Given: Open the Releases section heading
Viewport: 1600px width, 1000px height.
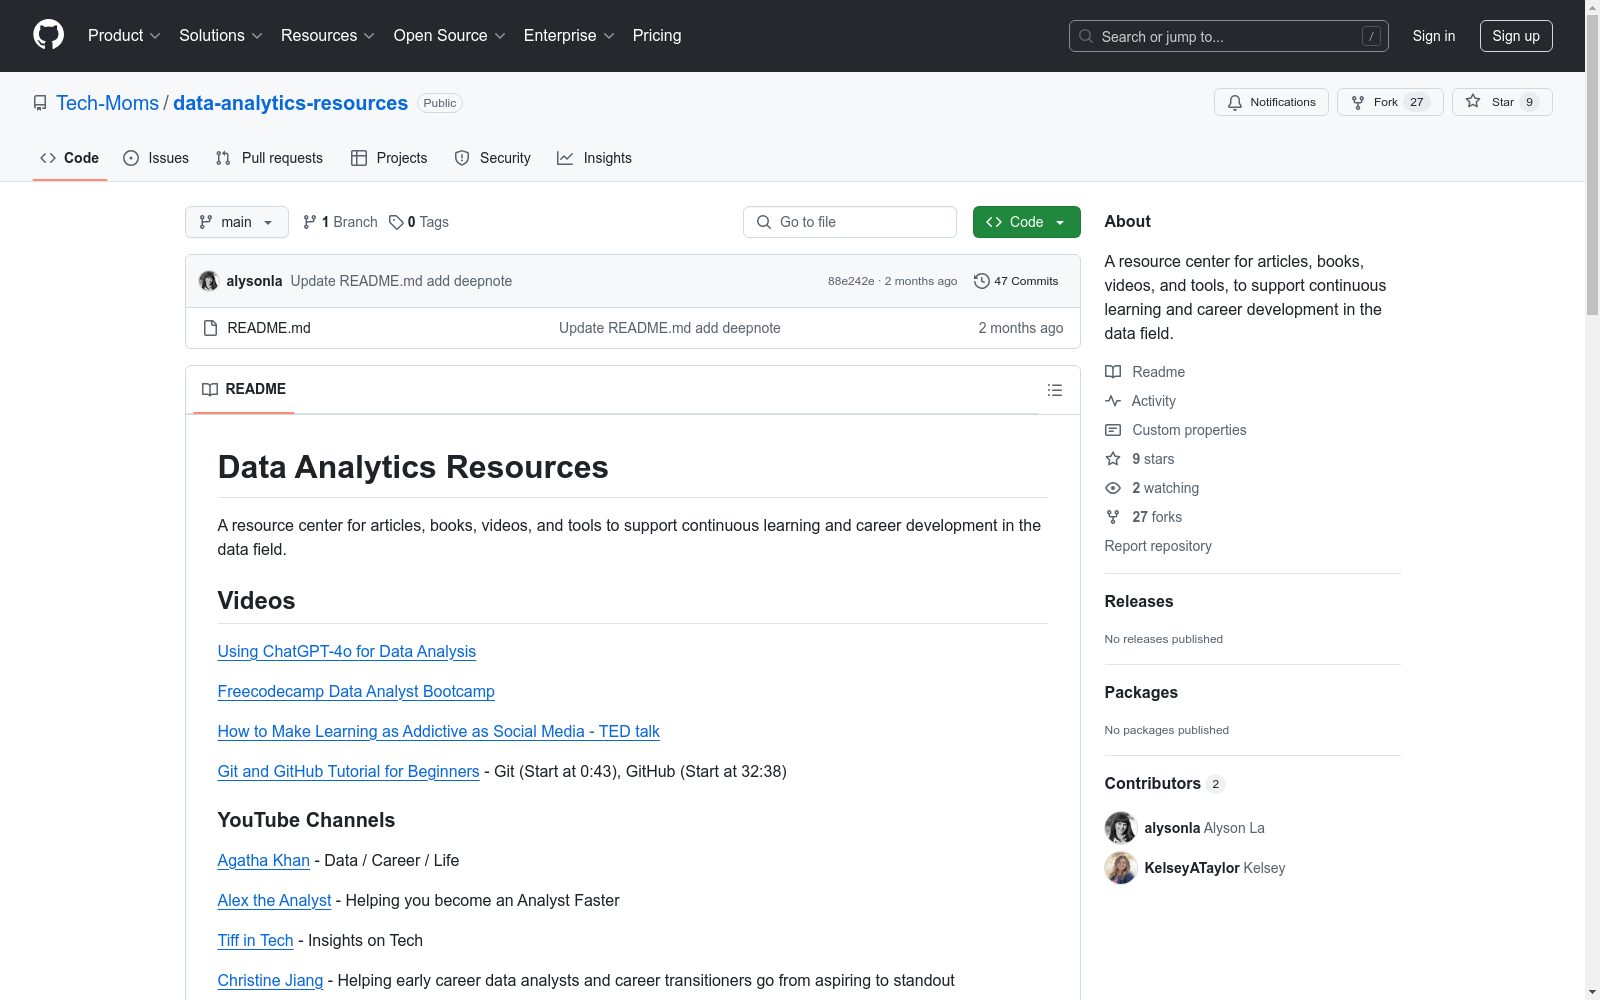Looking at the screenshot, I should point(1139,602).
